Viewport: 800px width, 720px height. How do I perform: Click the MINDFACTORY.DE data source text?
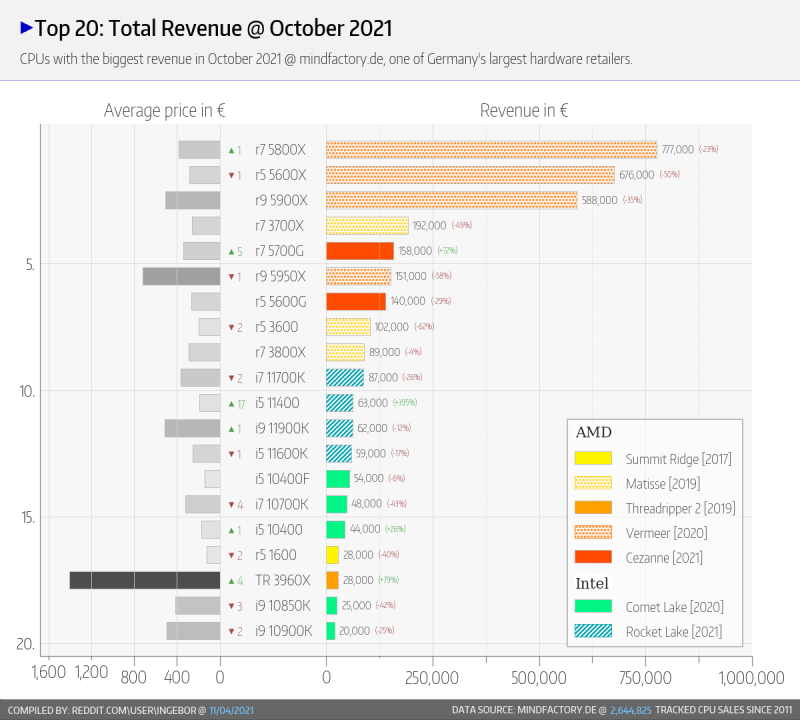click(557, 710)
